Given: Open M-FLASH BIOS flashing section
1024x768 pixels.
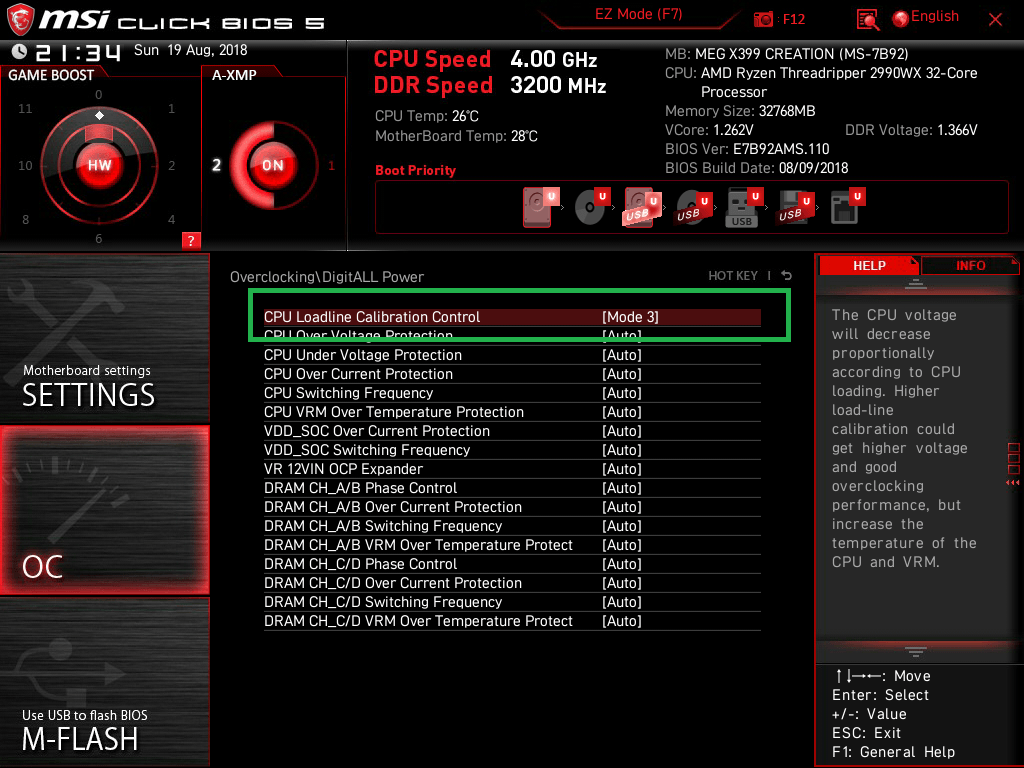Looking at the screenshot, I should pyautogui.click(x=104, y=682).
